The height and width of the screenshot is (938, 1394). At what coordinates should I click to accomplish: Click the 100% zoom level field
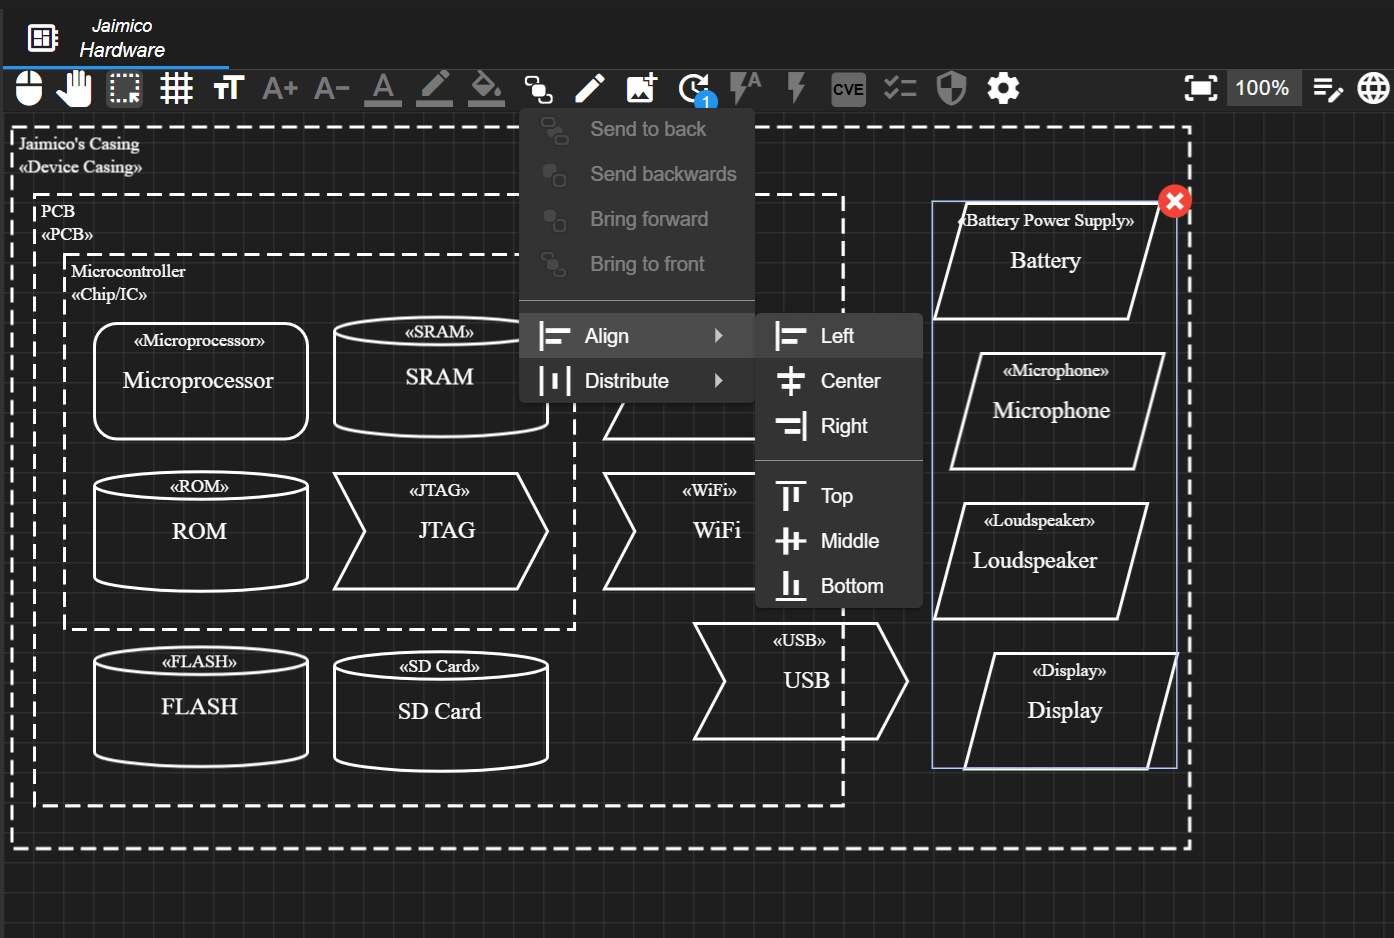click(1263, 88)
